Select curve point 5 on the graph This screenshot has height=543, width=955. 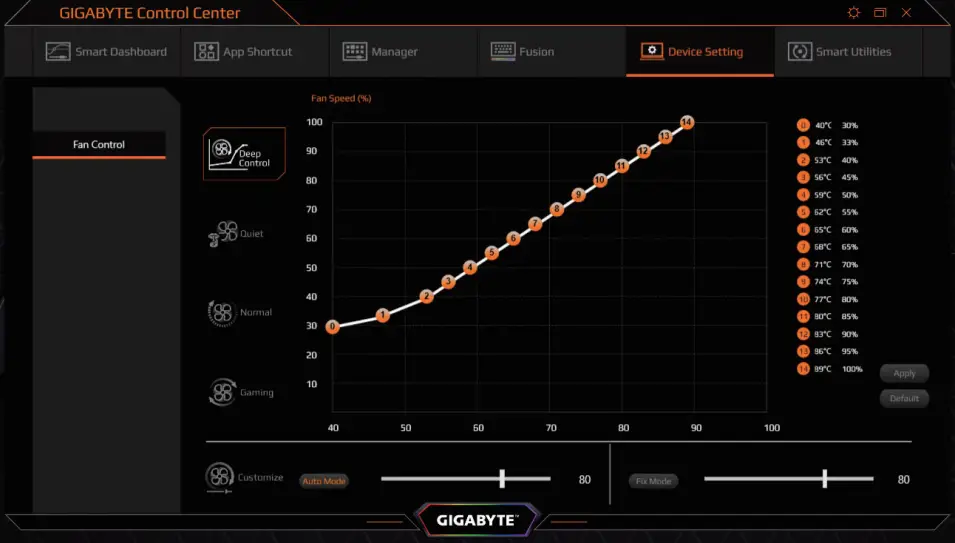[x=492, y=253]
